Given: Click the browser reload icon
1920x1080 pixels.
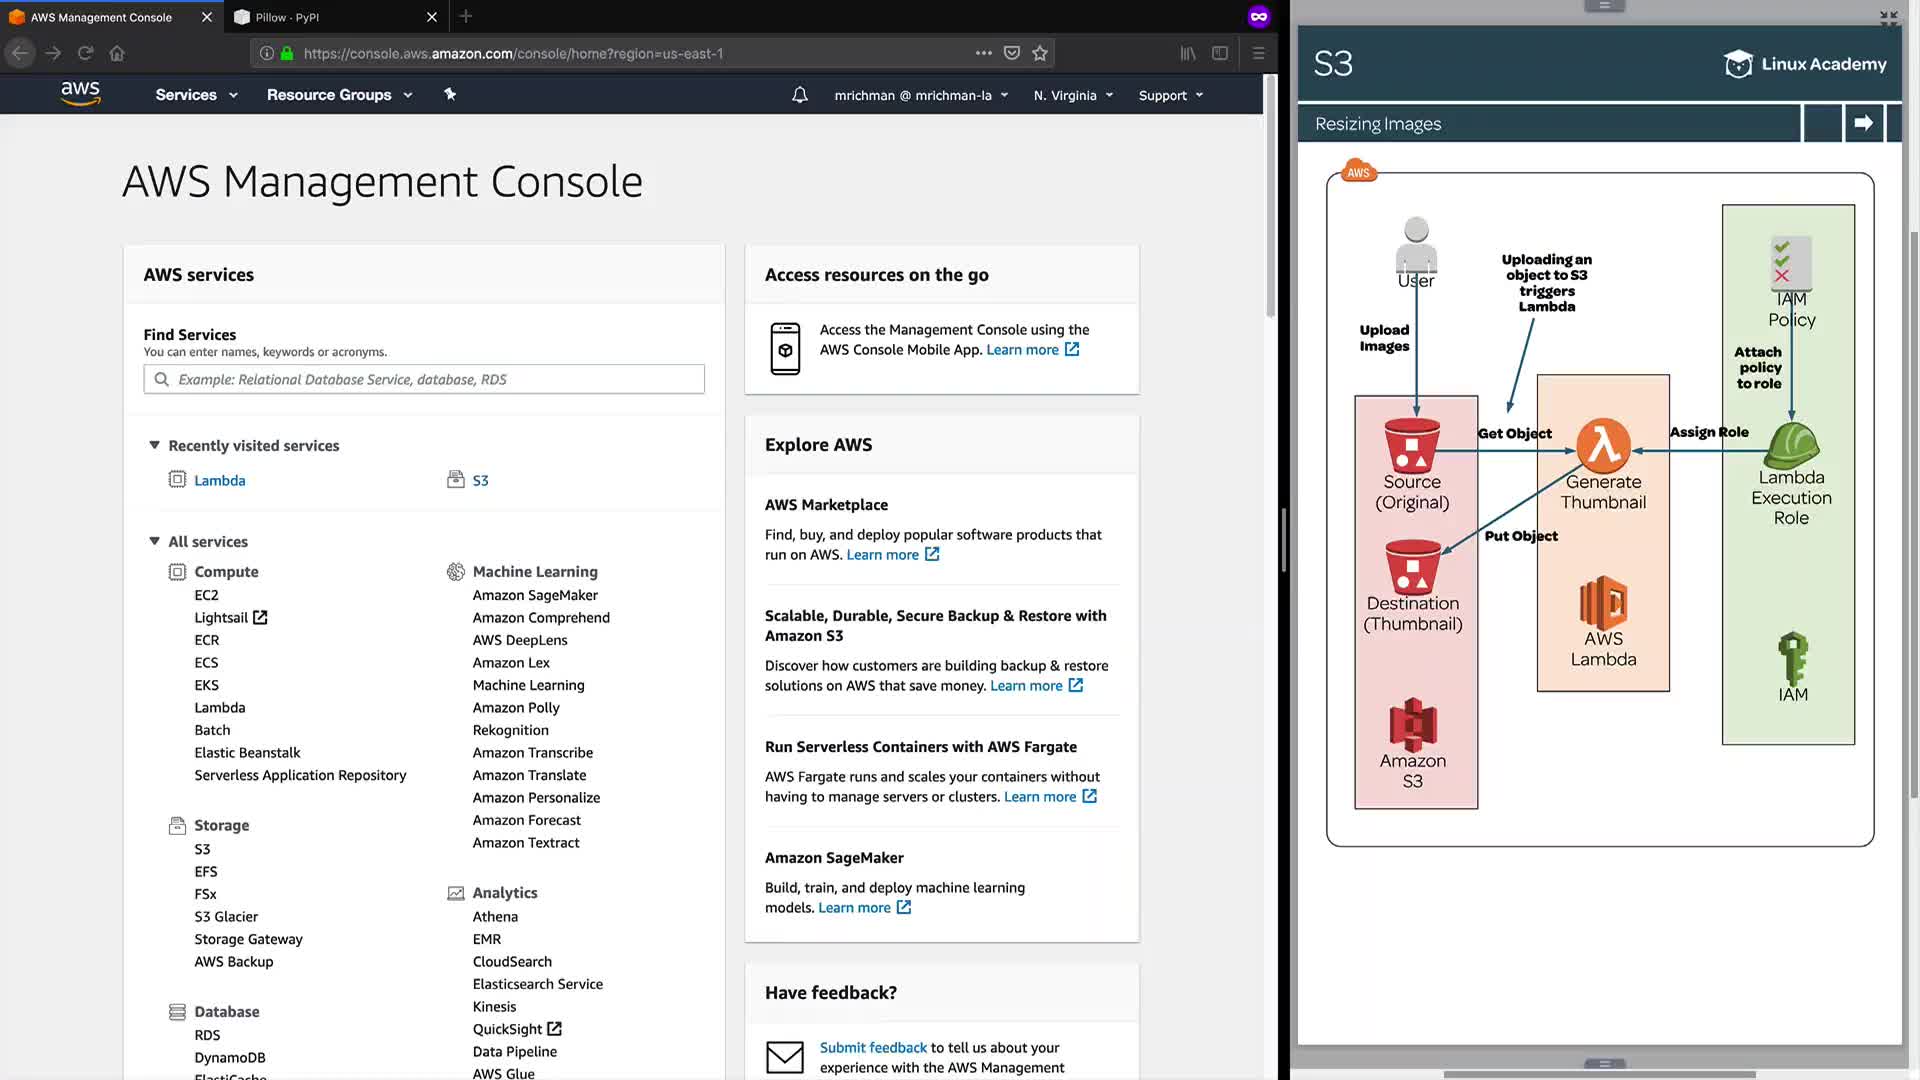Looking at the screenshot, I should tap(86, 53).
